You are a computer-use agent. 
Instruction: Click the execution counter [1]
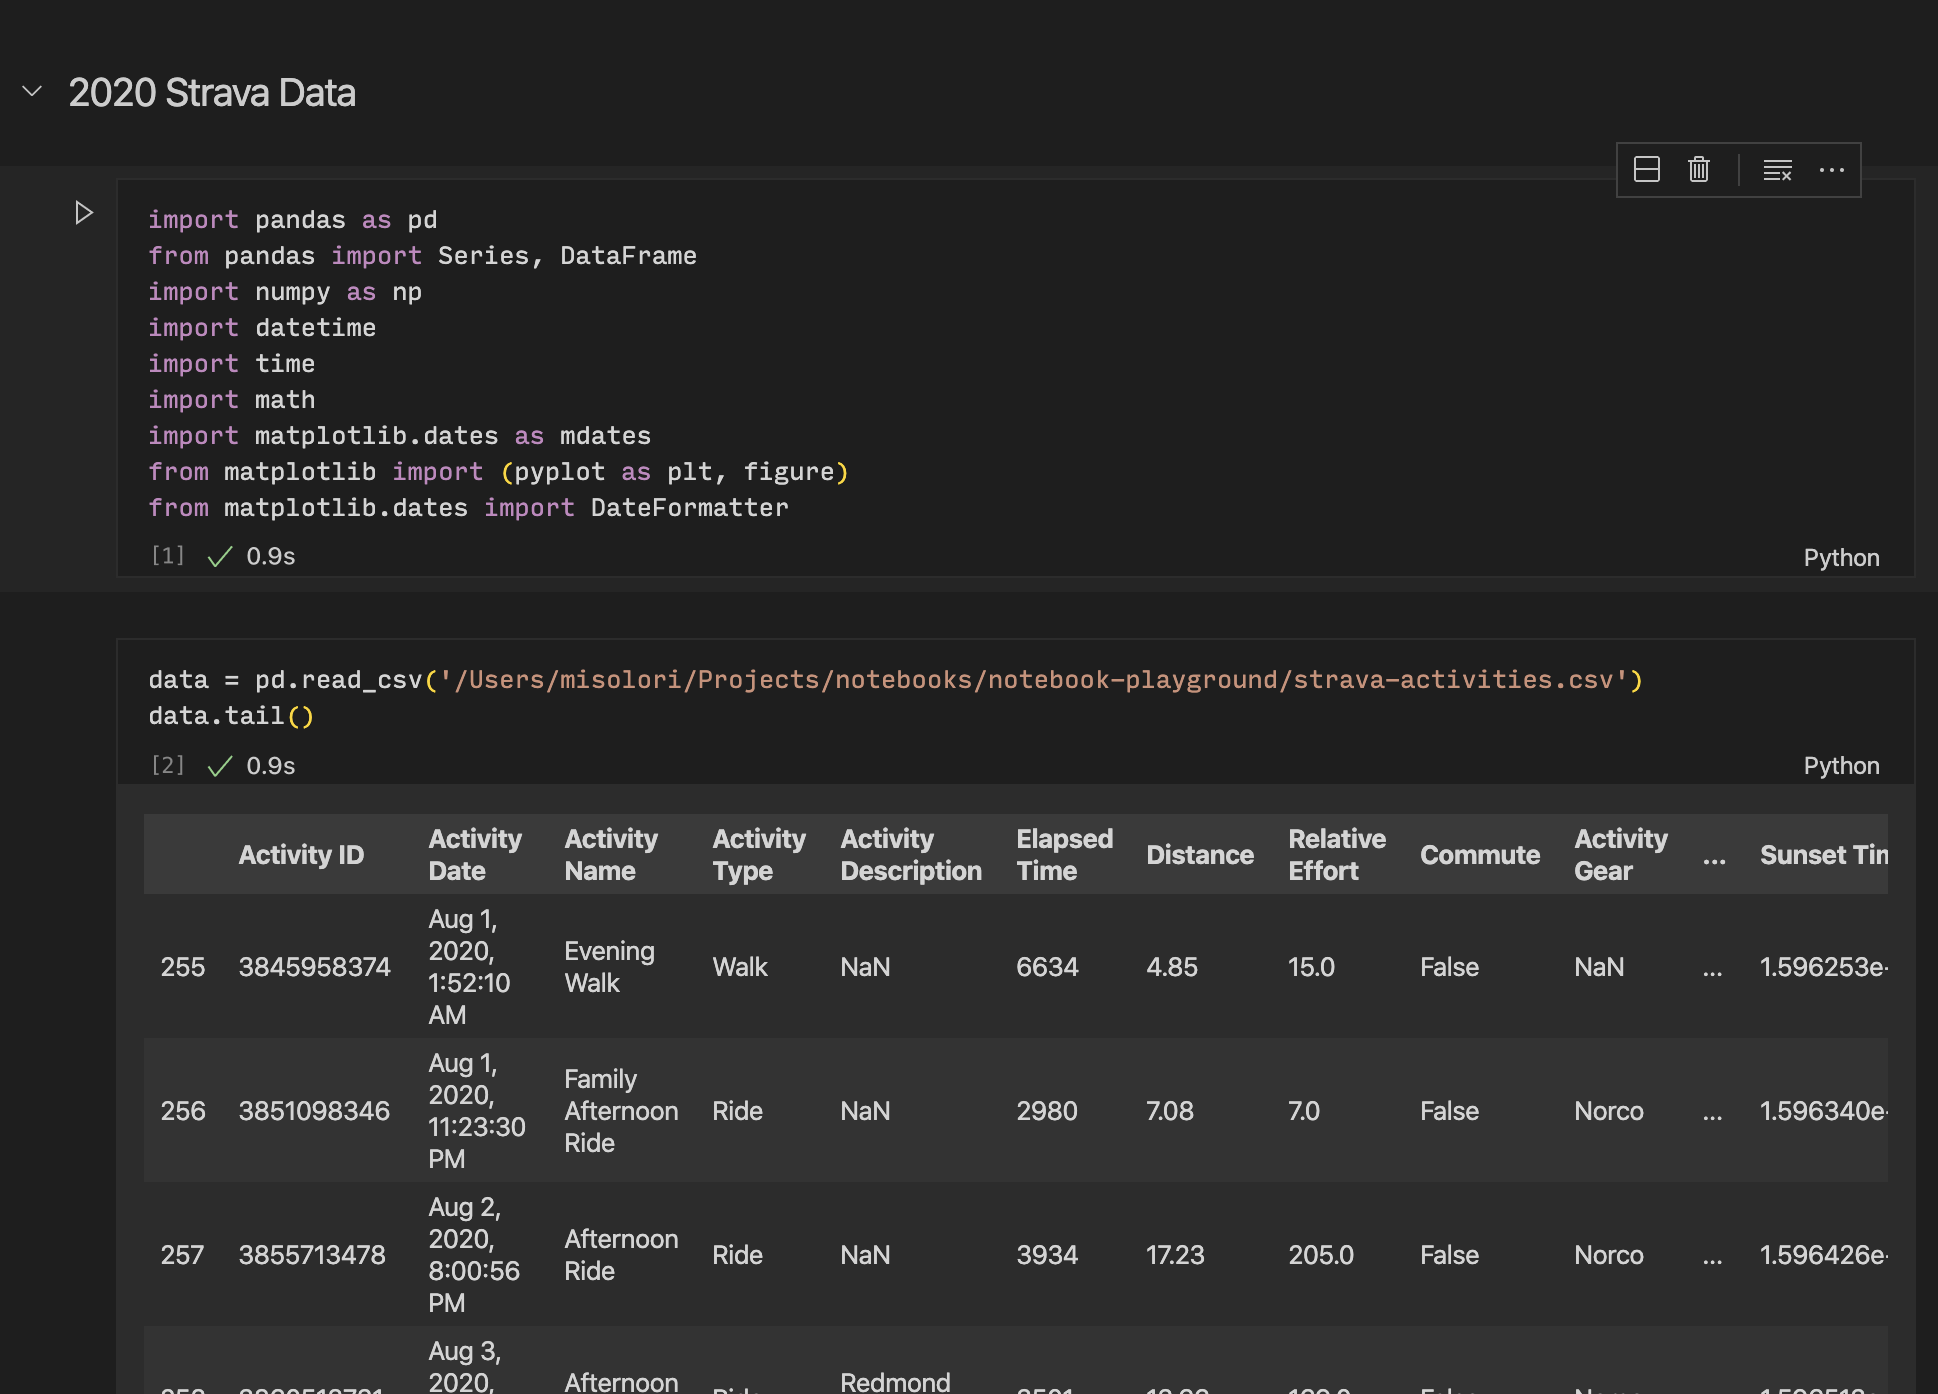point(167,555)
